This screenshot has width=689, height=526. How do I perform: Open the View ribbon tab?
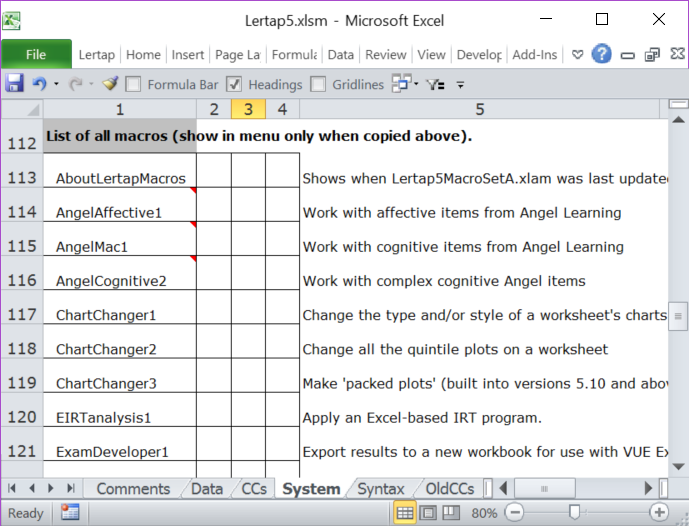click(431, 54)
